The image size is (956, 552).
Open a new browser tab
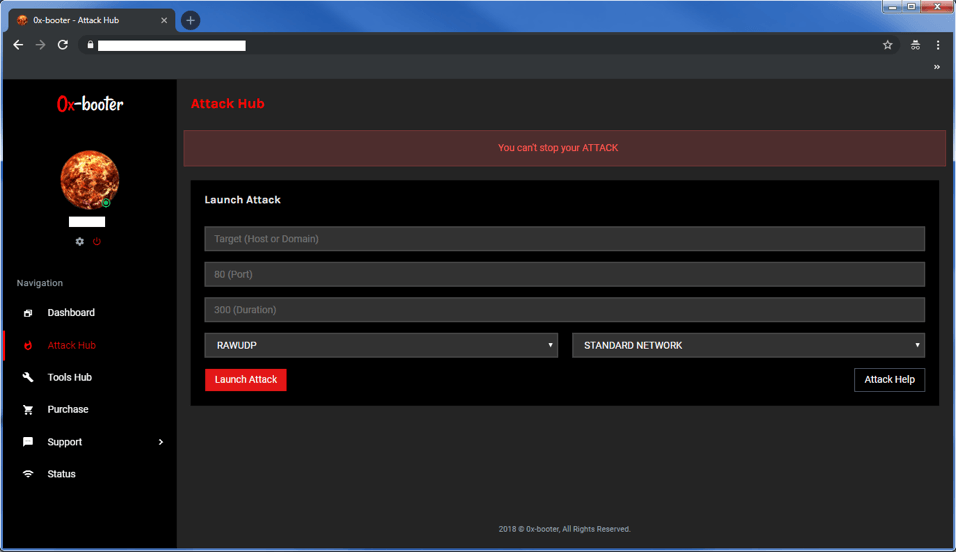click(x=190, y=20)
